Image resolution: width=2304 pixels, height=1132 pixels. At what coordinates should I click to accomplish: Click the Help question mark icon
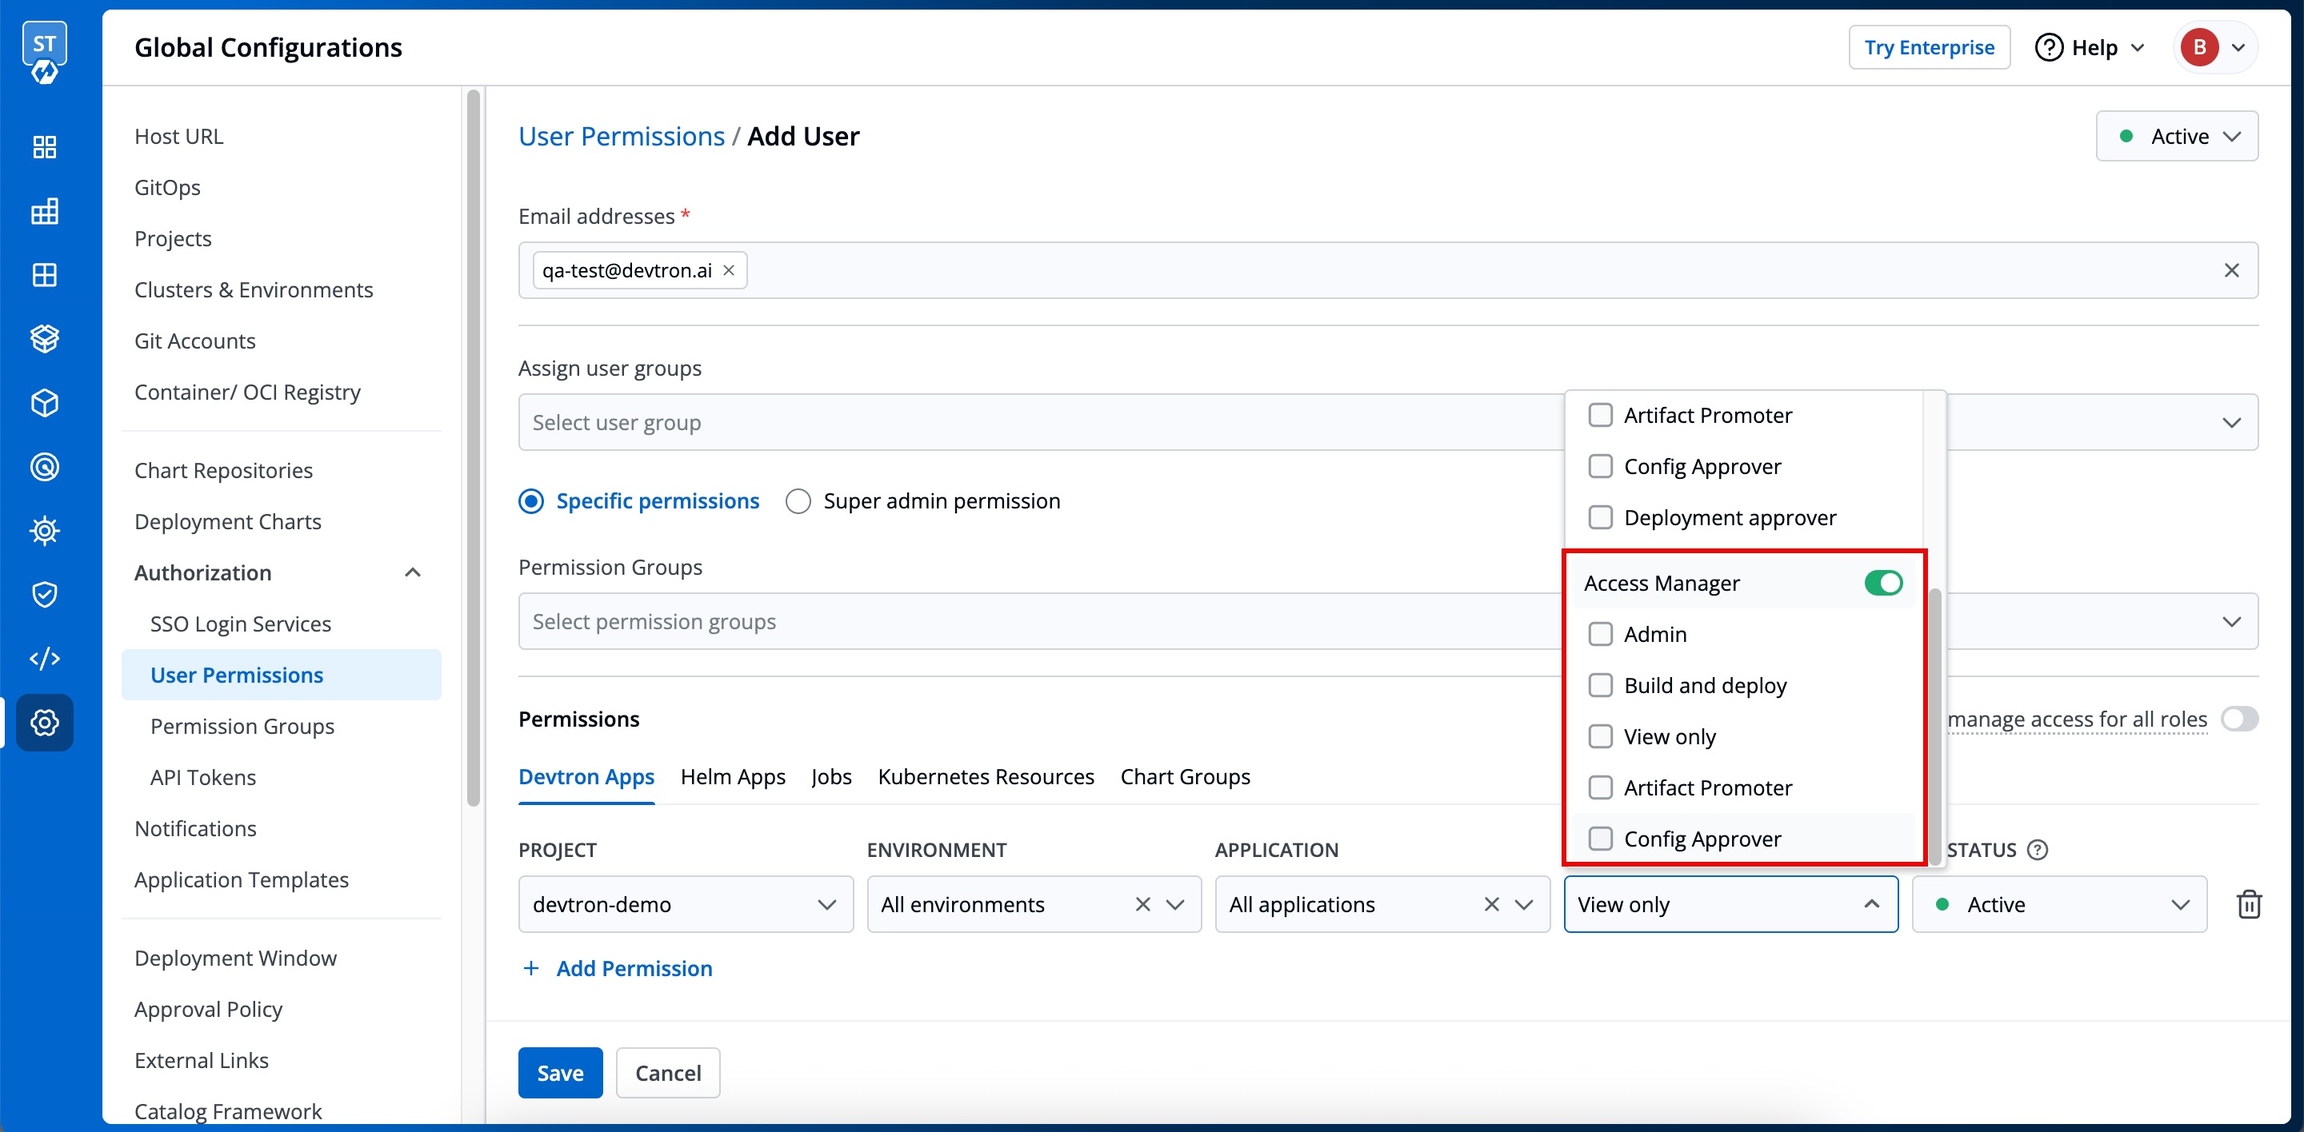(x=2049, y=47)
